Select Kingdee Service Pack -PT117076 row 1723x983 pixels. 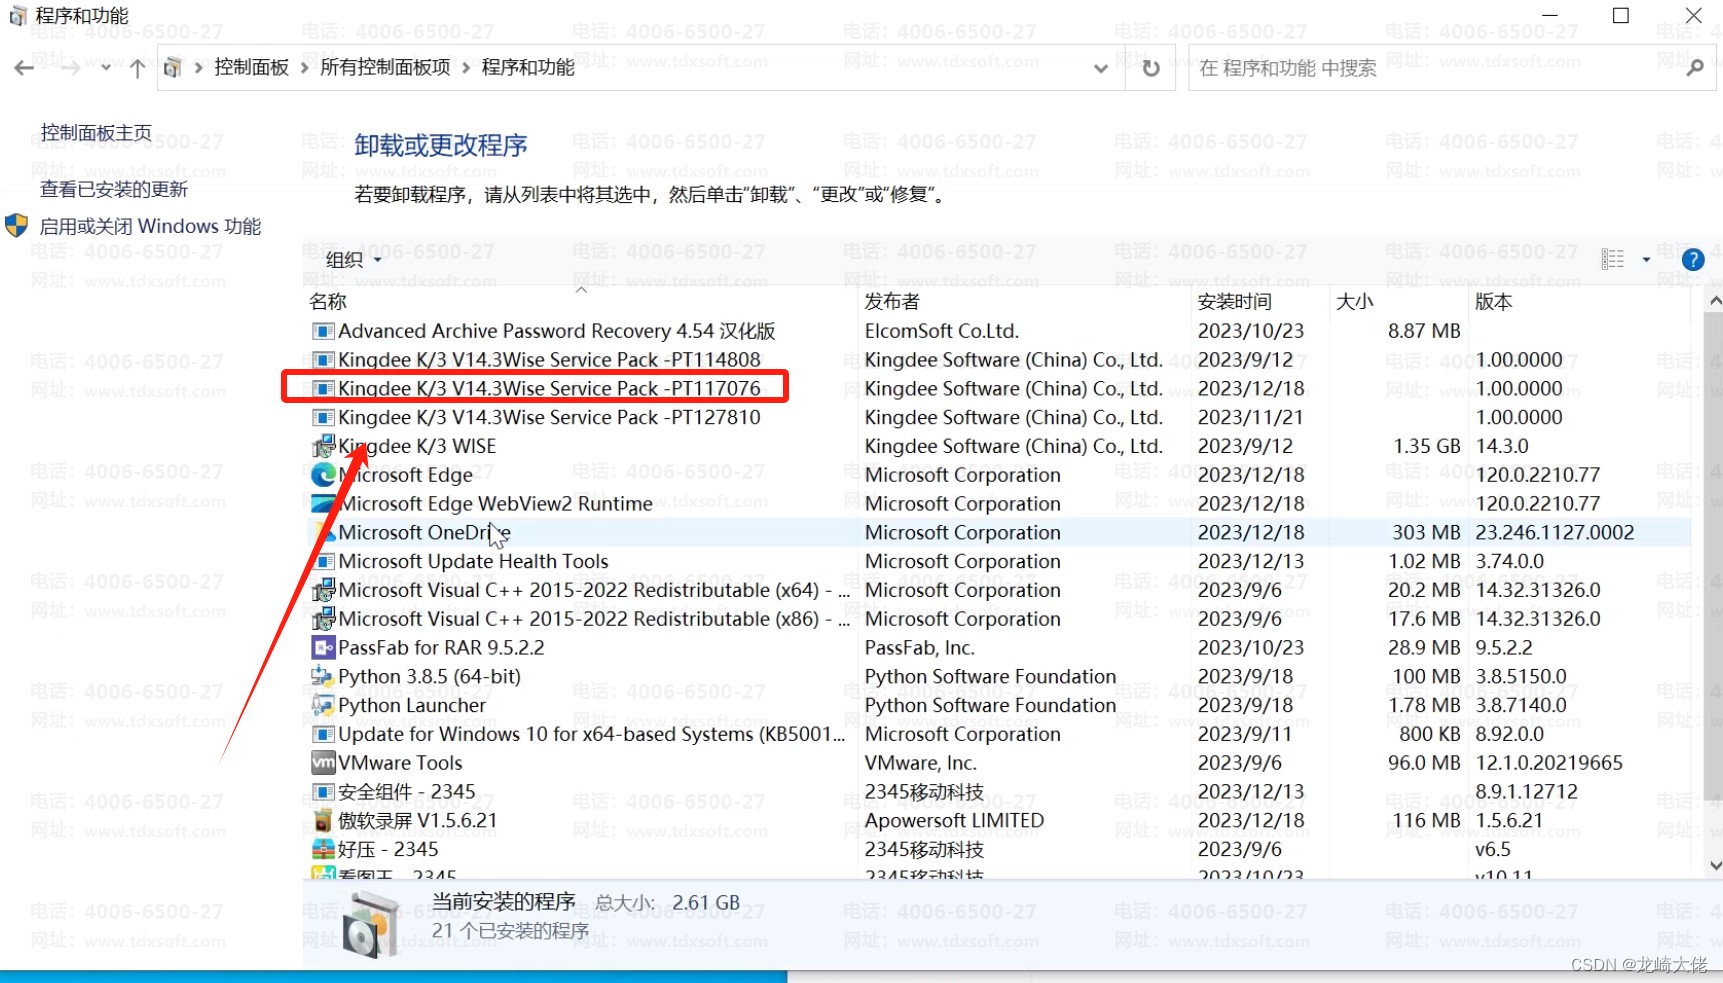click(999, 389)
